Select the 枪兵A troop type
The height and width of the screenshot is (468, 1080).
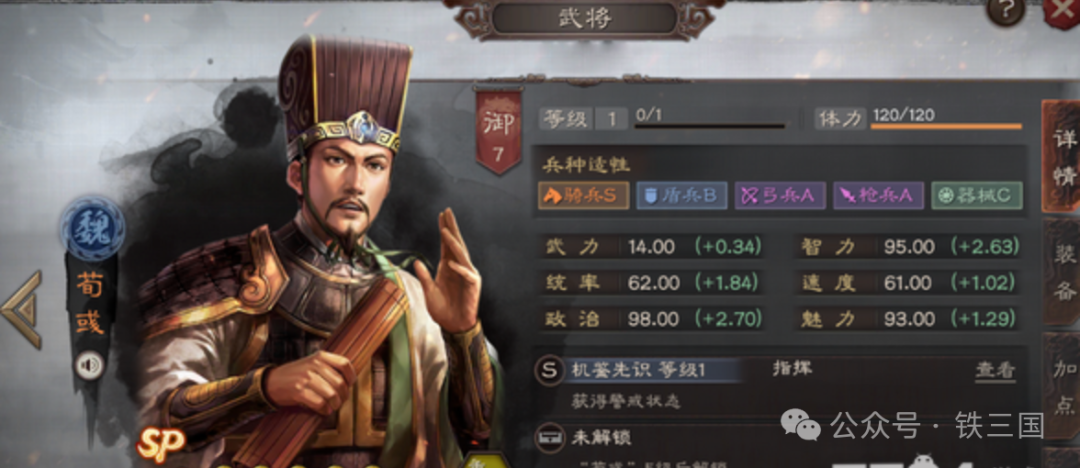[x=878, y=196]
